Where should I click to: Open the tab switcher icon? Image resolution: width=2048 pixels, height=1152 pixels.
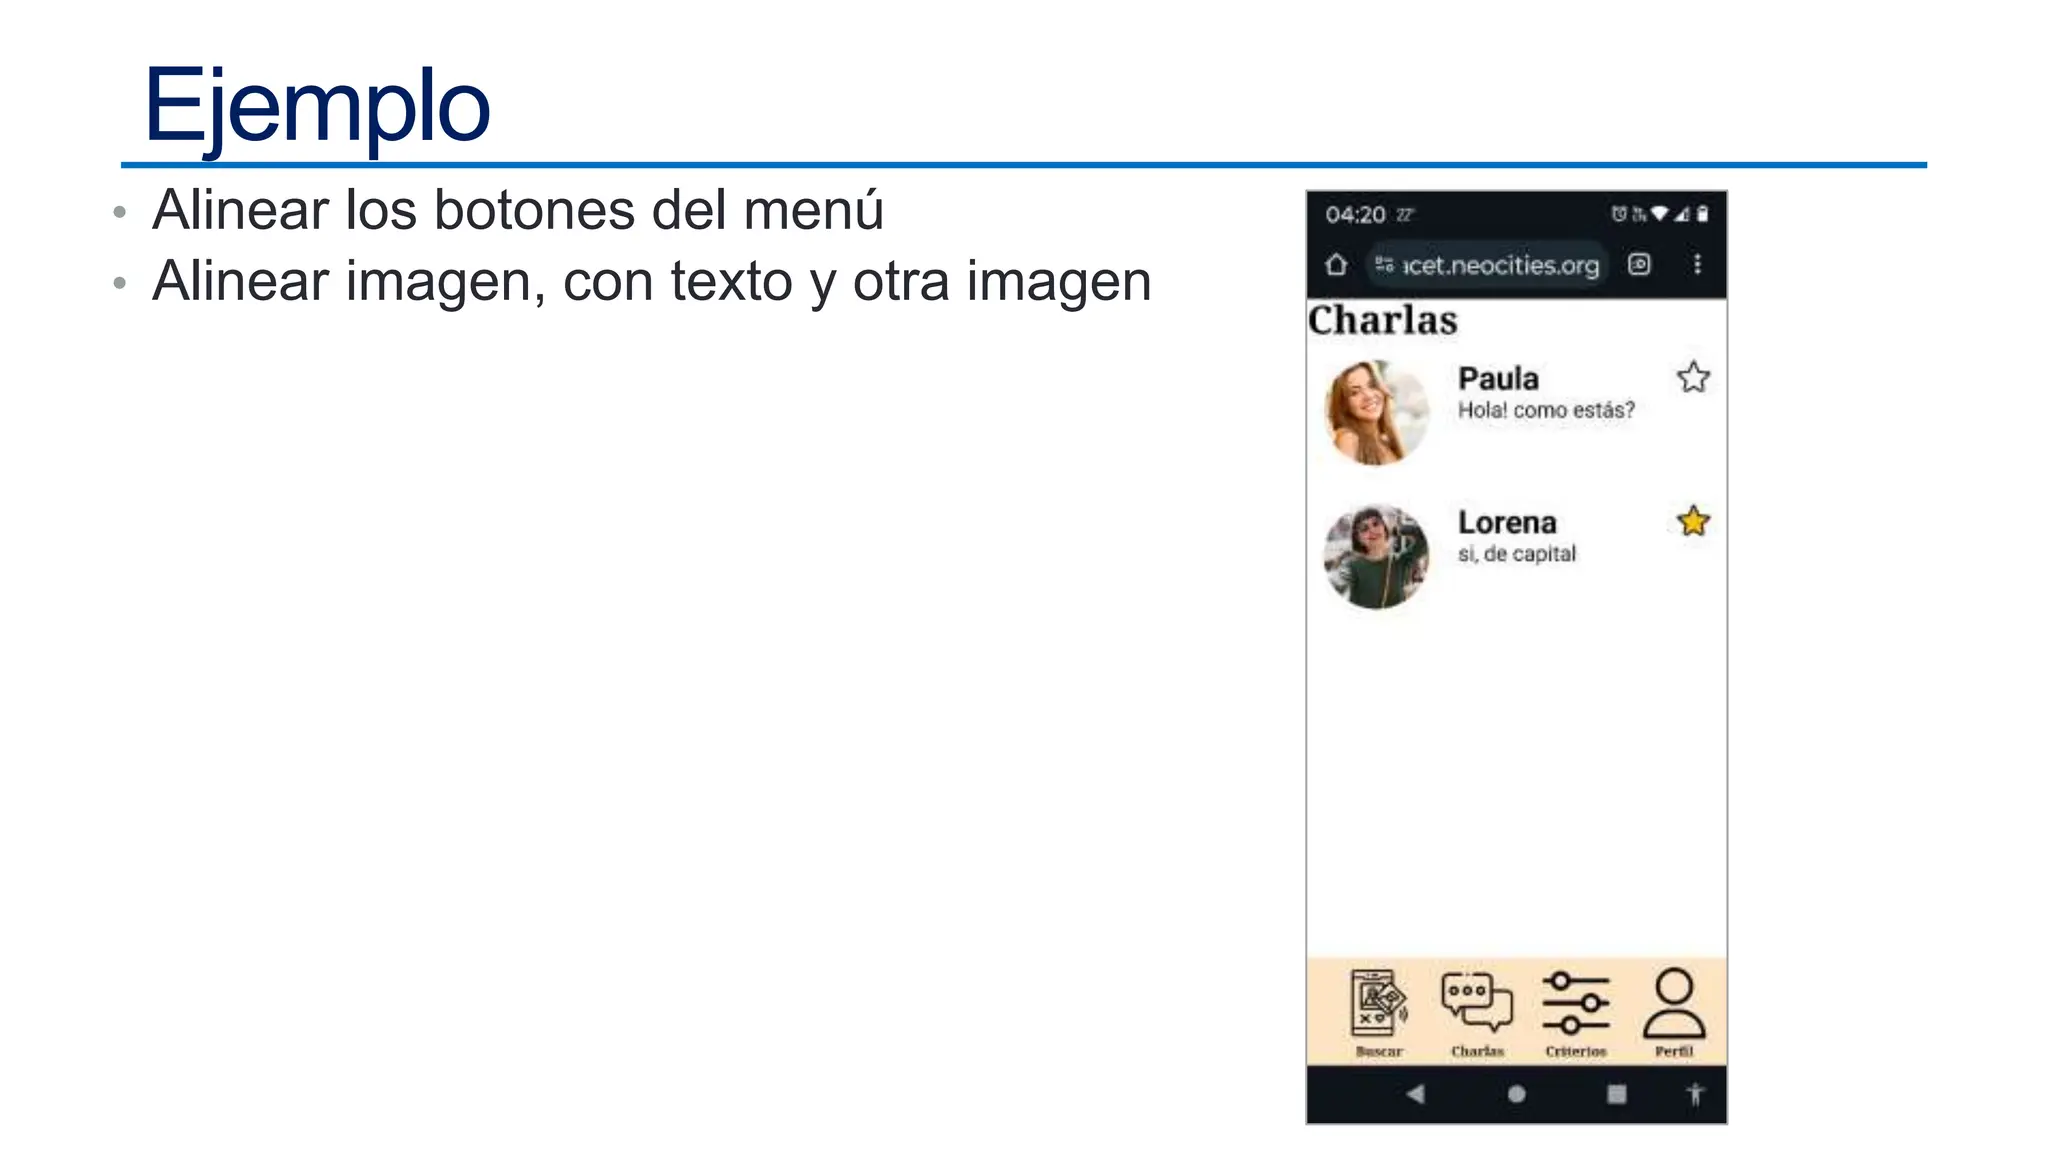[x=1639, y=264]
